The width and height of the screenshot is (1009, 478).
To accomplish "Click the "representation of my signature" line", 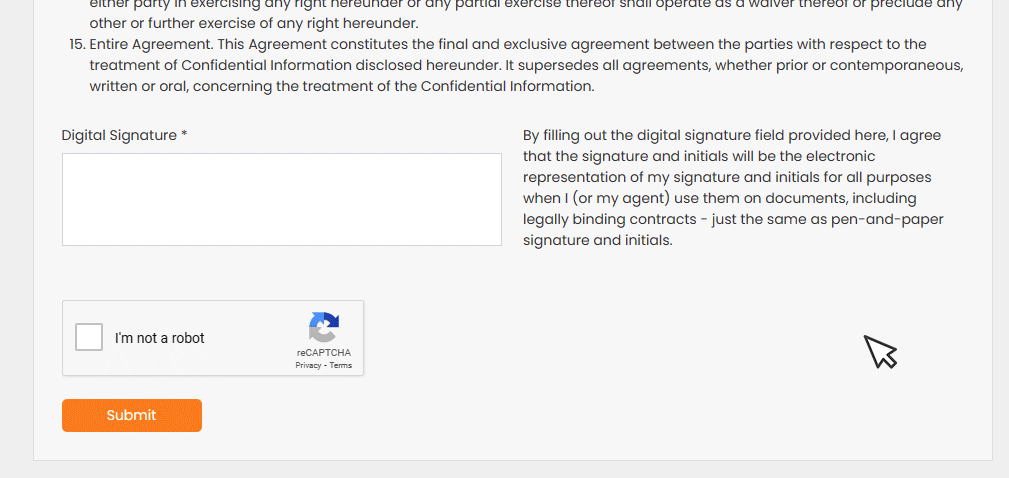I will [727, 178].
